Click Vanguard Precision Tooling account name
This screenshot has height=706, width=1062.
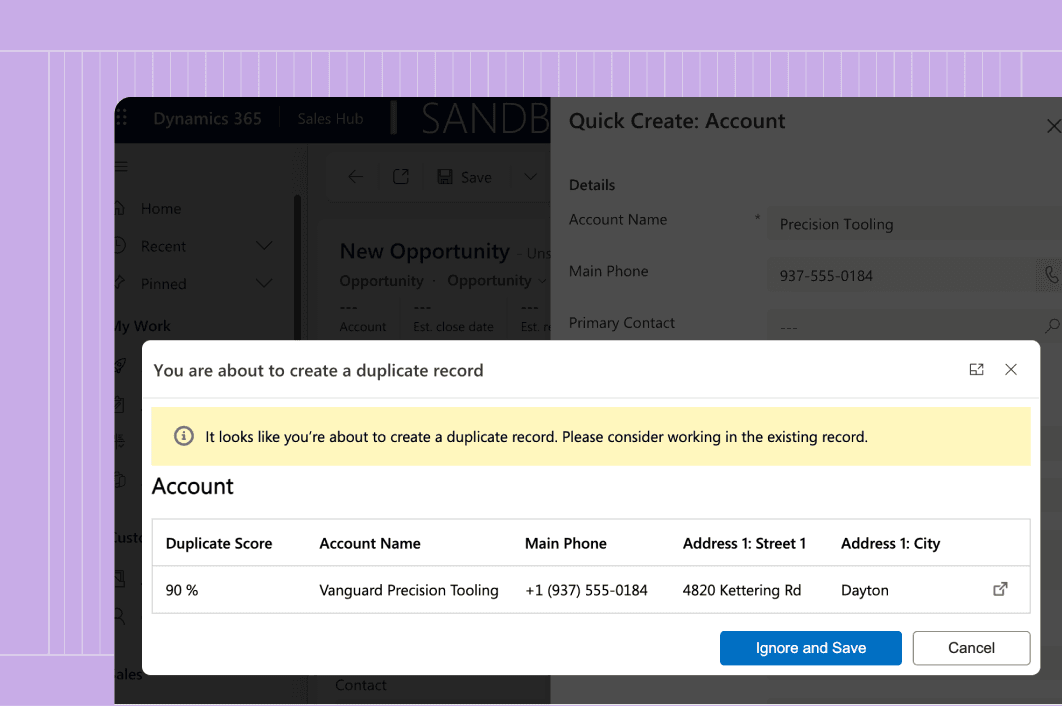pyautogui.click(x=408, y=590)
